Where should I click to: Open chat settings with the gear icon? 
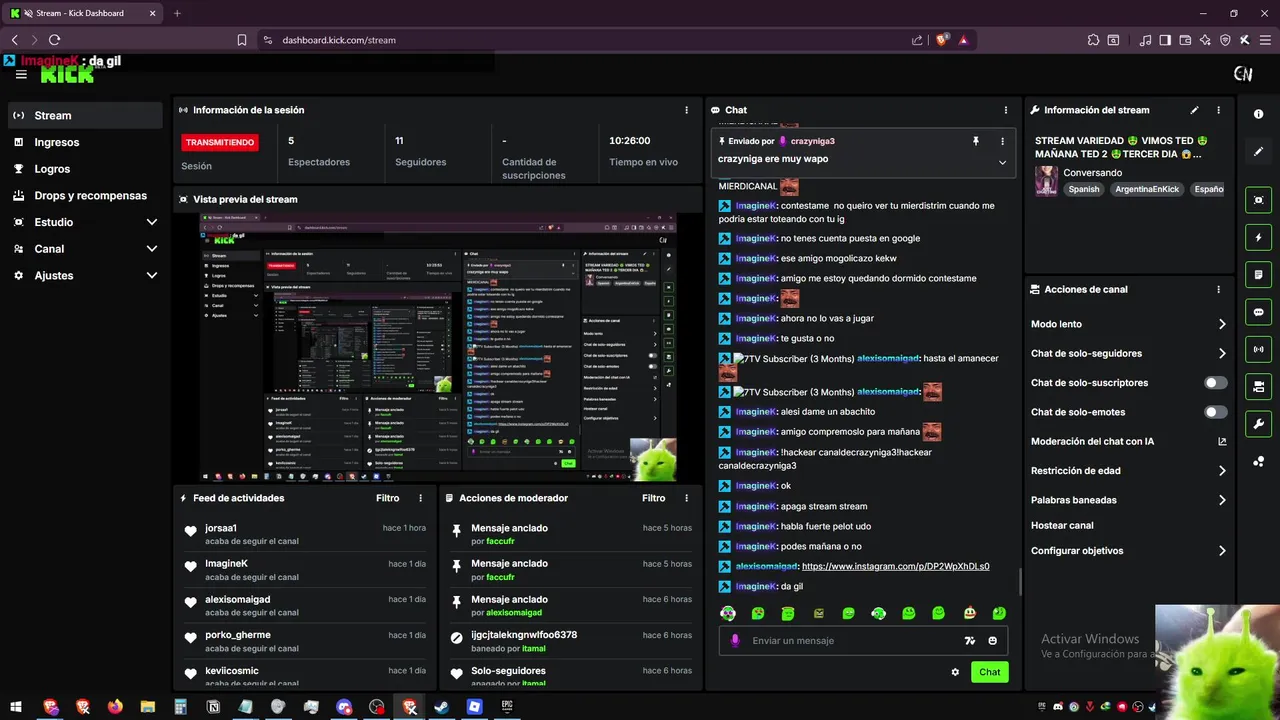(x=955, y=672)
